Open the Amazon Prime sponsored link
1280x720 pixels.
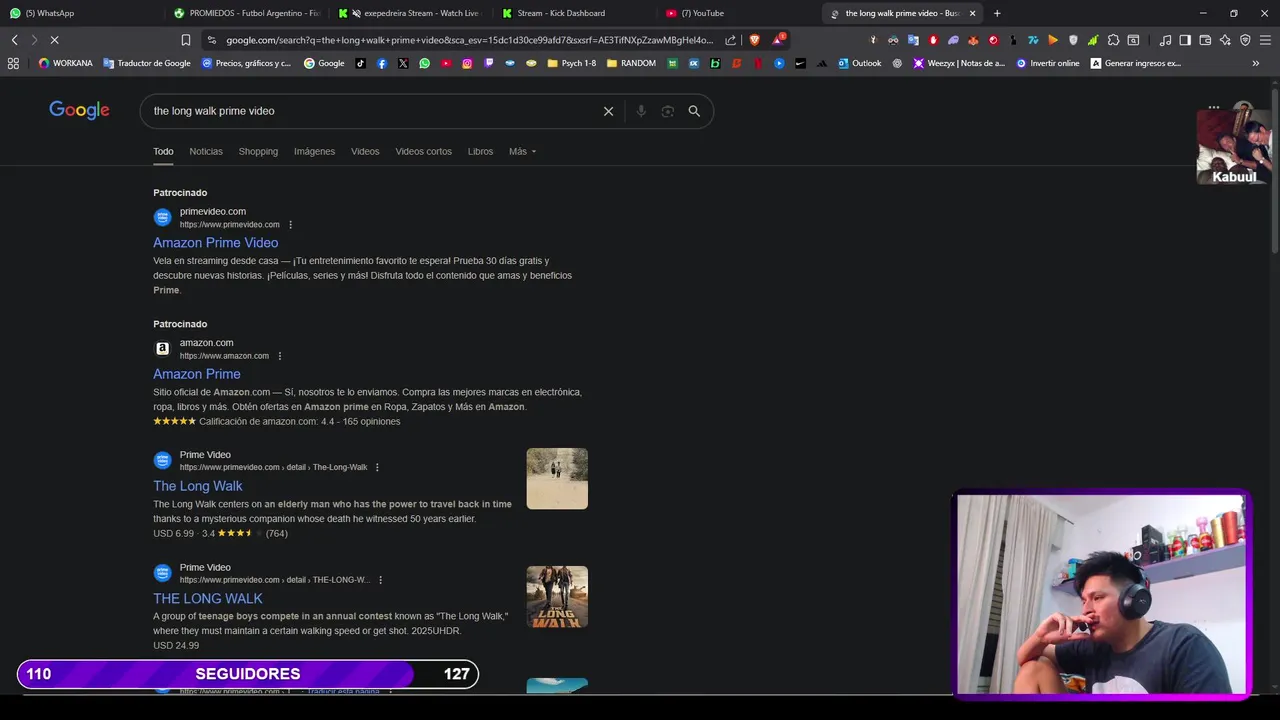(197, 374)
